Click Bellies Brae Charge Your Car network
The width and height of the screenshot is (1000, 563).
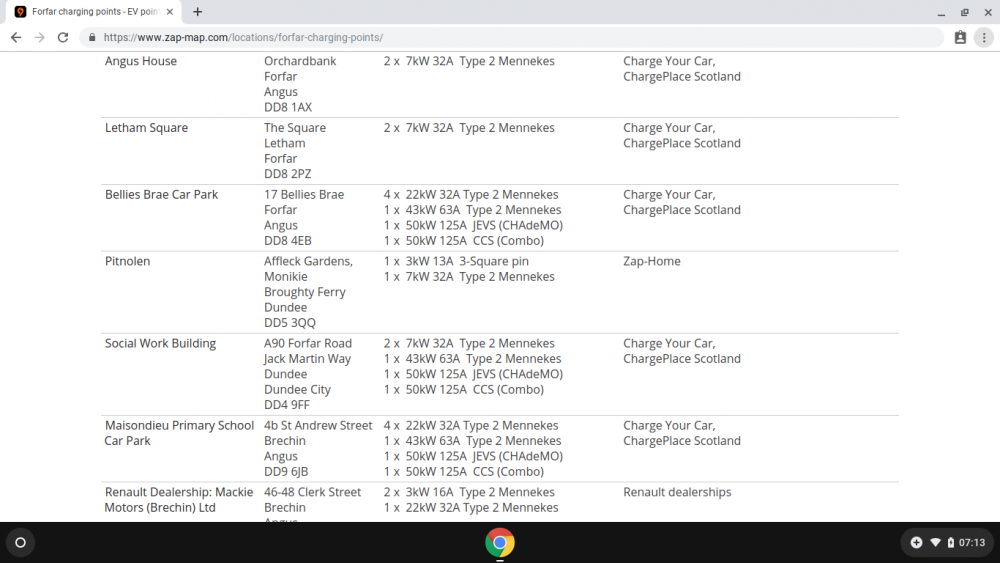[x=669, y=194]
